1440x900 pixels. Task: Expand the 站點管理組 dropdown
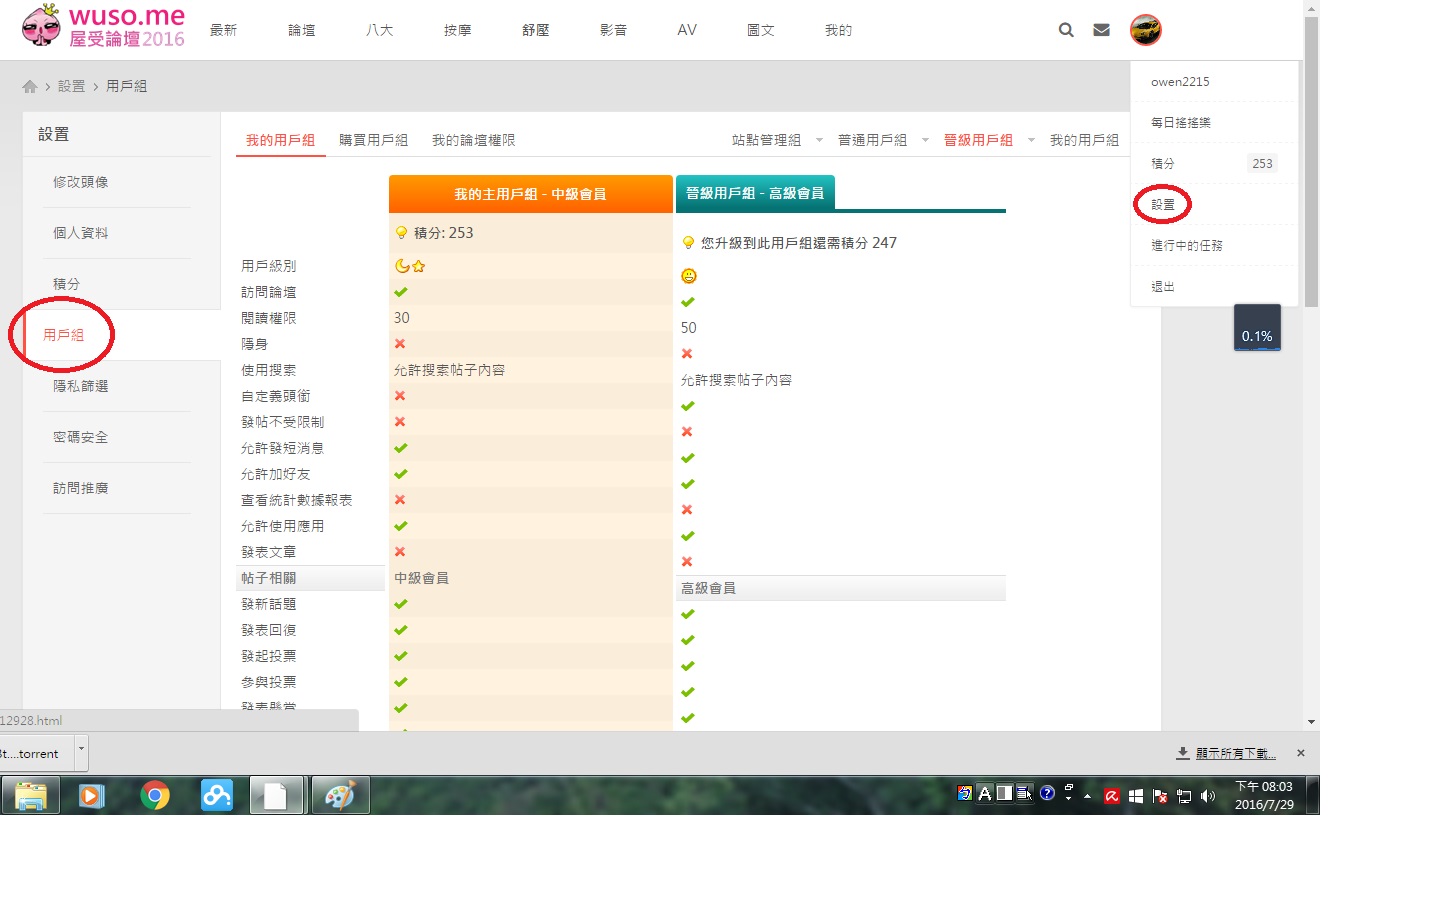click(819, 141)
